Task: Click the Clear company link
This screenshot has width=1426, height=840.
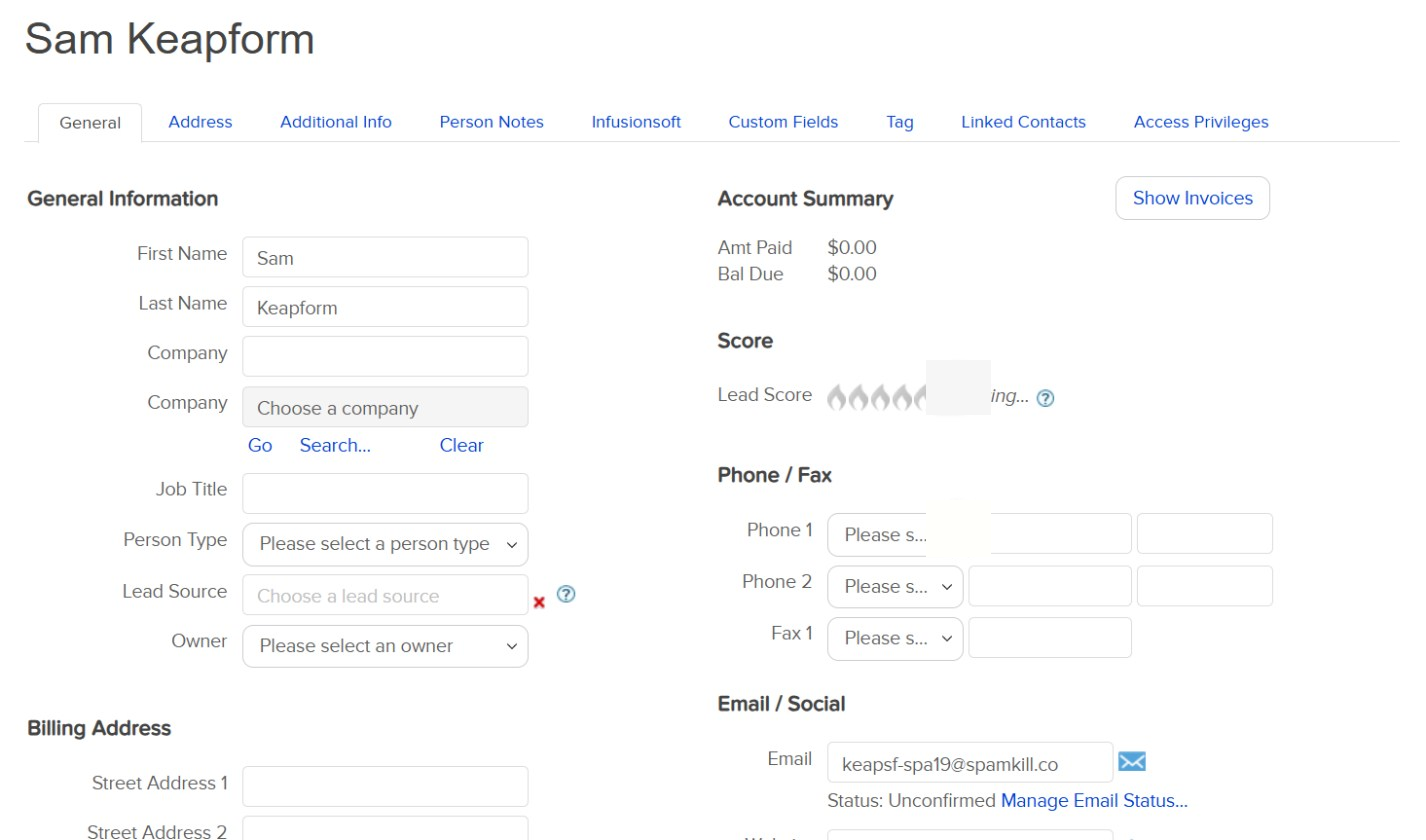Action: coord(461,445)
